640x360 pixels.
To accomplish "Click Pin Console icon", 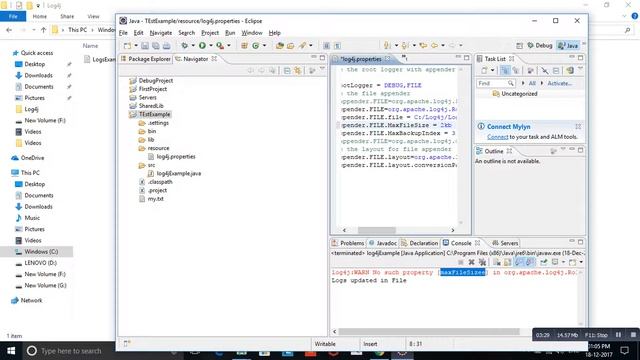I will click(x=544, y=262).
